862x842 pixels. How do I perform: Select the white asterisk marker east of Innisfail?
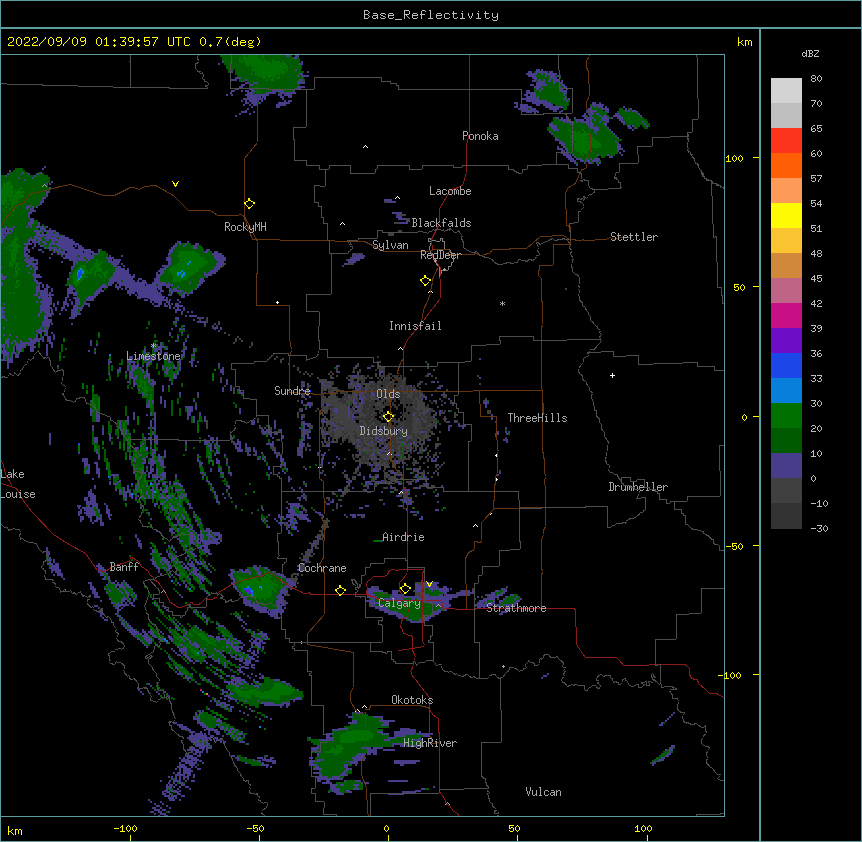coord(502,303)
